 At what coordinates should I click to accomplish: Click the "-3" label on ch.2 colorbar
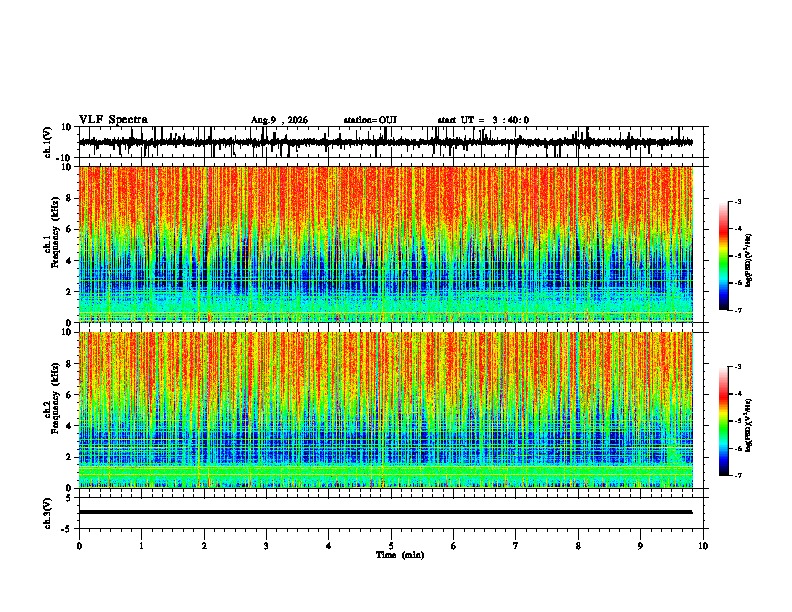(738, 367)
